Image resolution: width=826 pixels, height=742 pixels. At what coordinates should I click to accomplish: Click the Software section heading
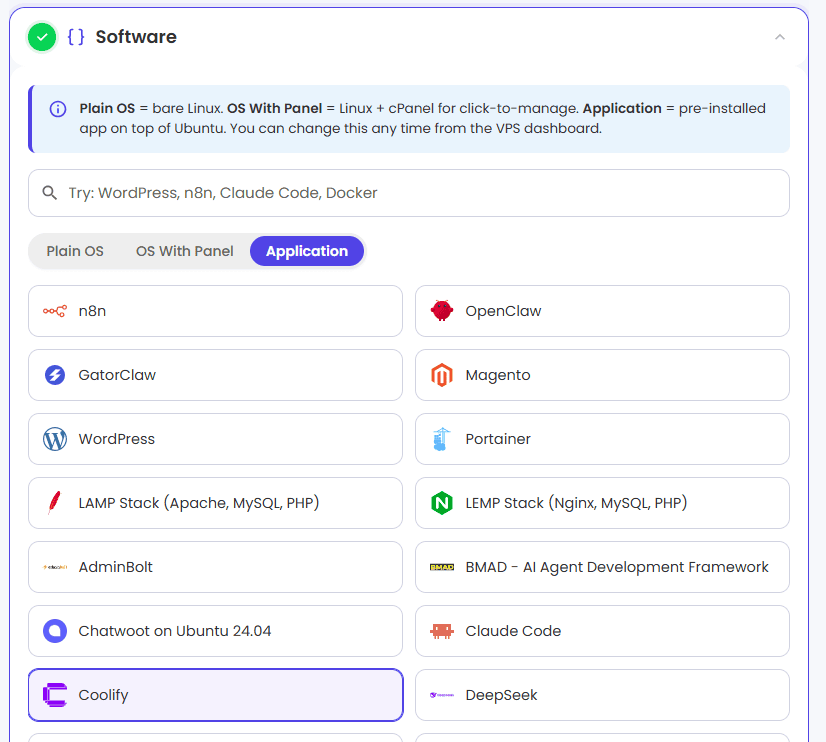(136, 37)
